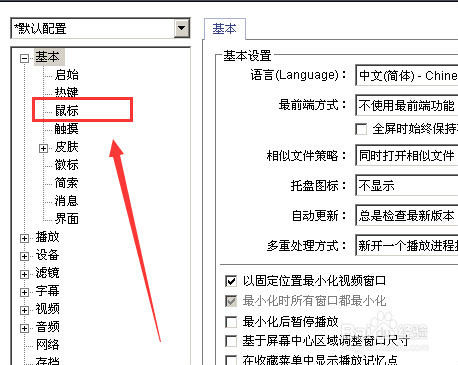This screenshot has width=458, height=365.
Task: Toggle 最小化时所有窗口都最小化 checkbox
Action: (231, 301)
